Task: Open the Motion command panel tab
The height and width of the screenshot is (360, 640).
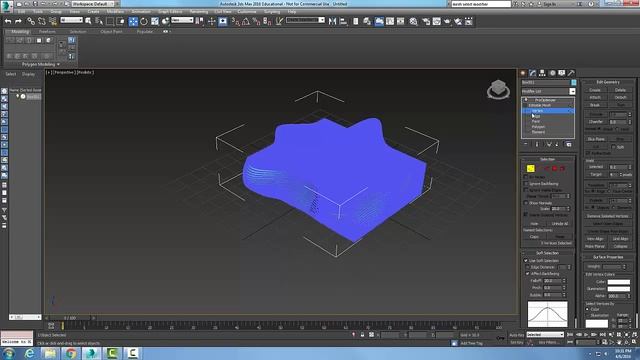Action: tap(552, 73)
